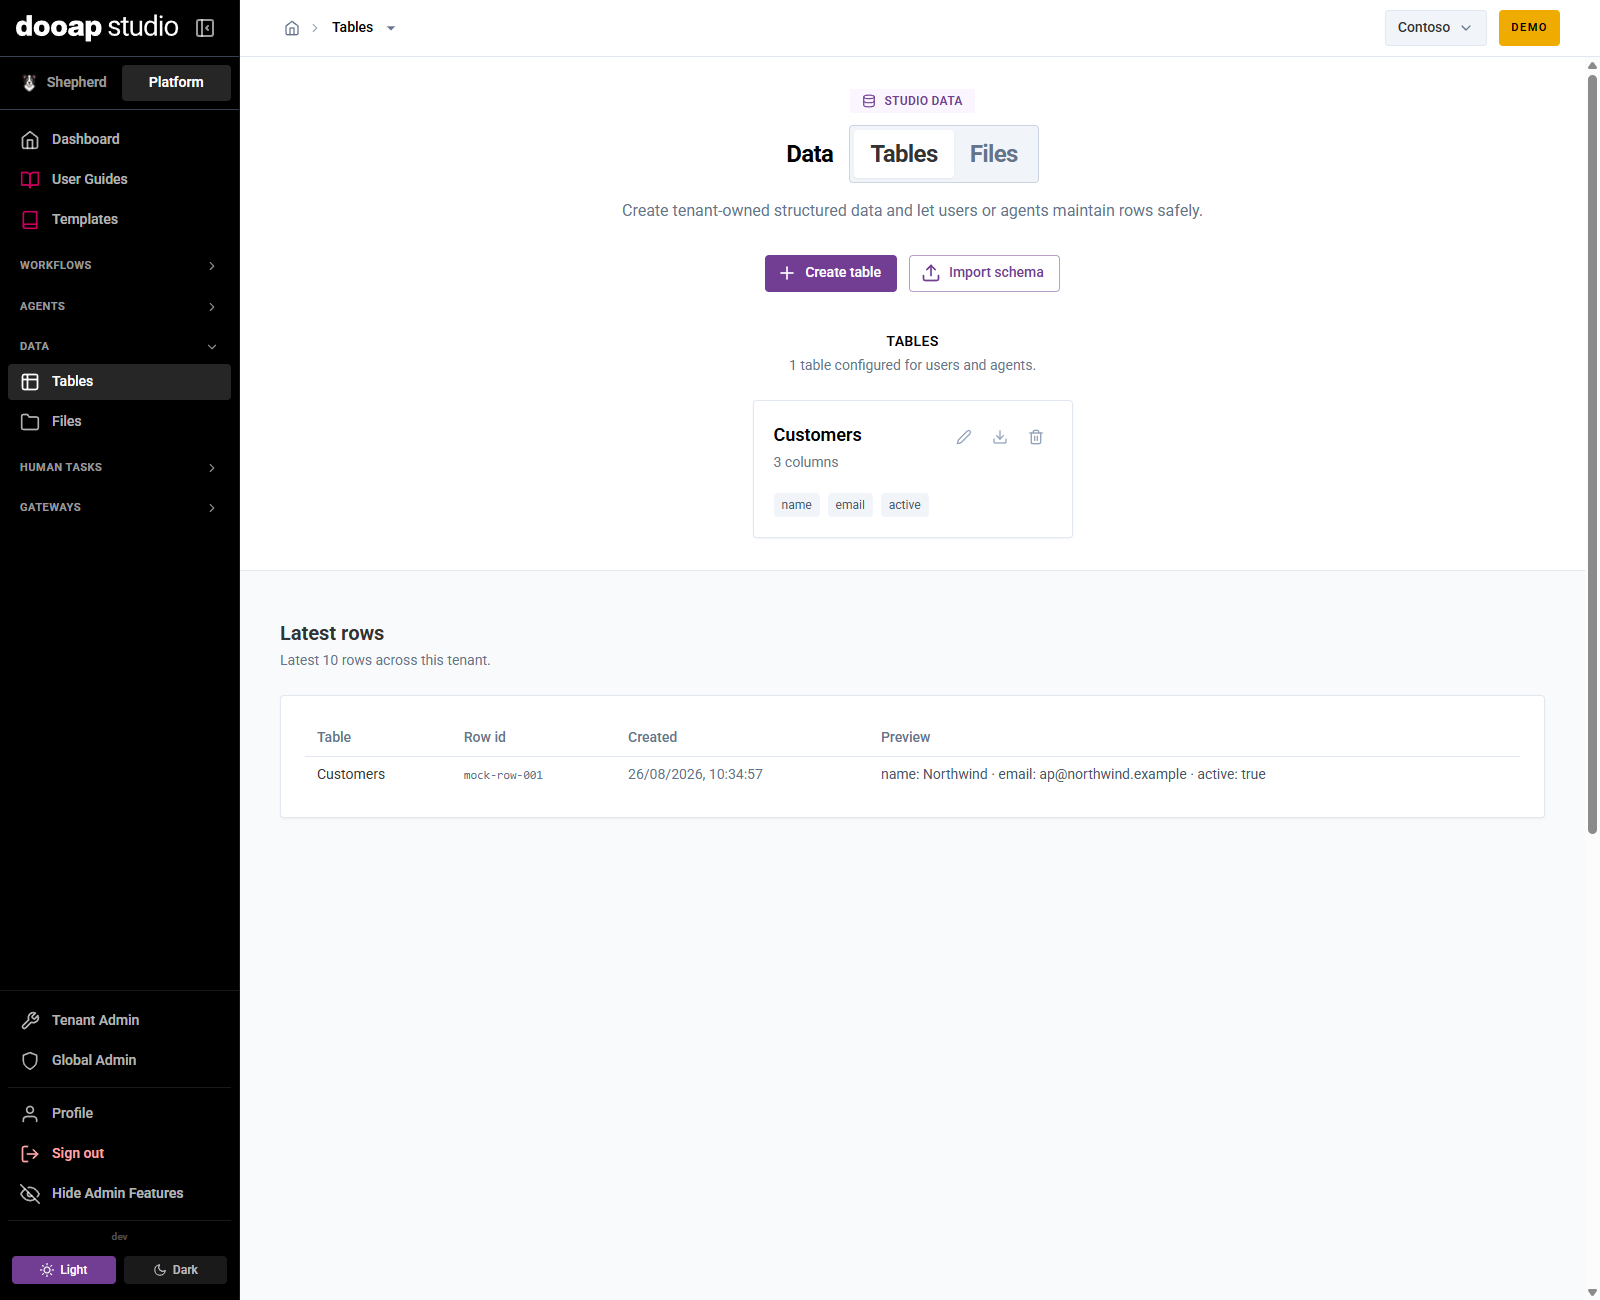Image resolution: width=1600 pixels, height=1300 pixels.
Task: Select the Tables tab in Data header
Action: click(904, 154)
